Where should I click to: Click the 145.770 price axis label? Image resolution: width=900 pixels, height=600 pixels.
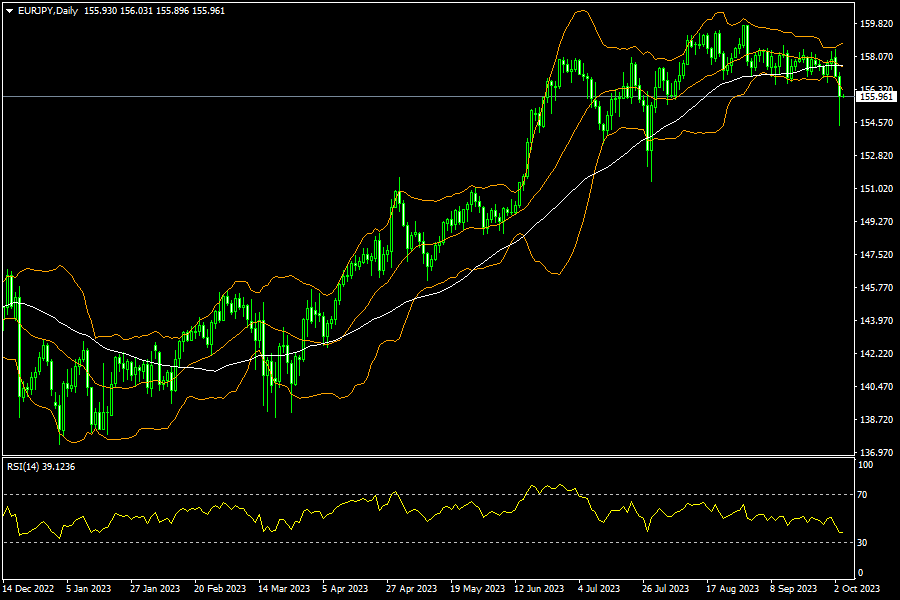pyautogui.click(x=876, y=288)
